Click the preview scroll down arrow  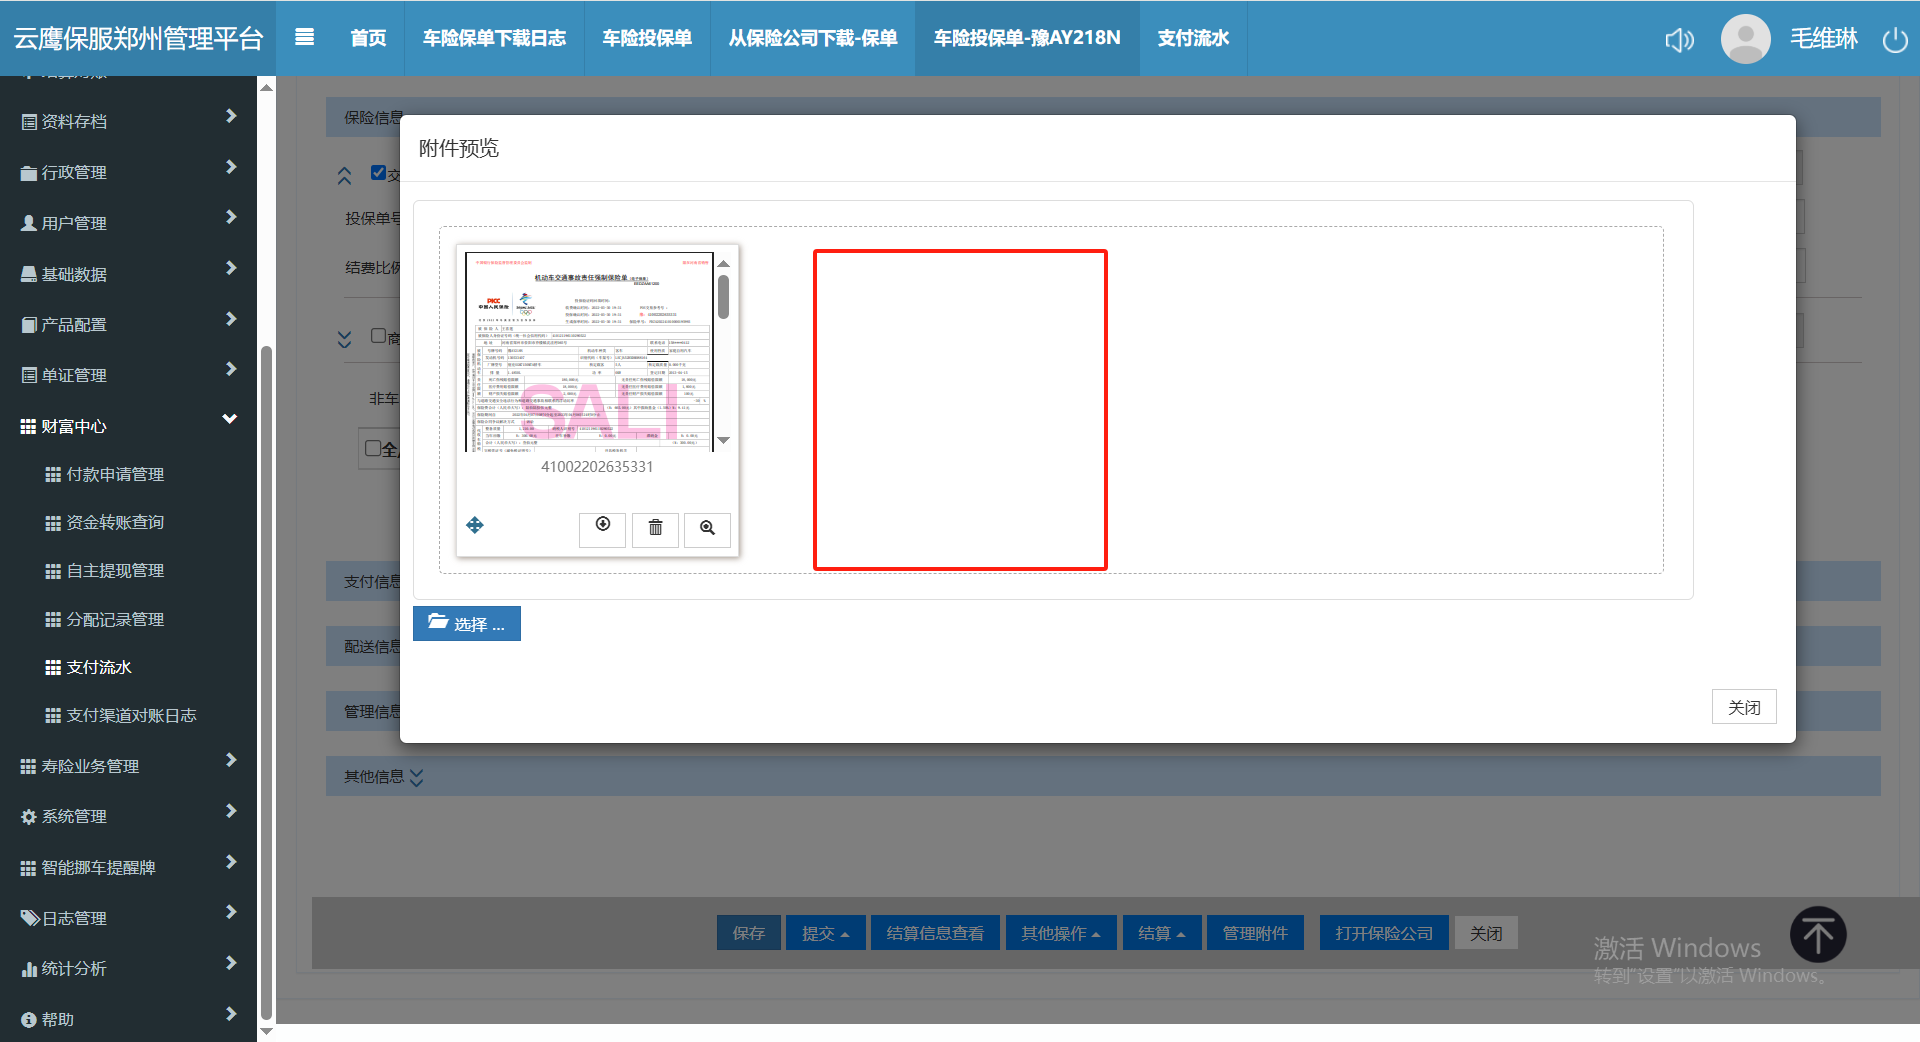[723, 440]
